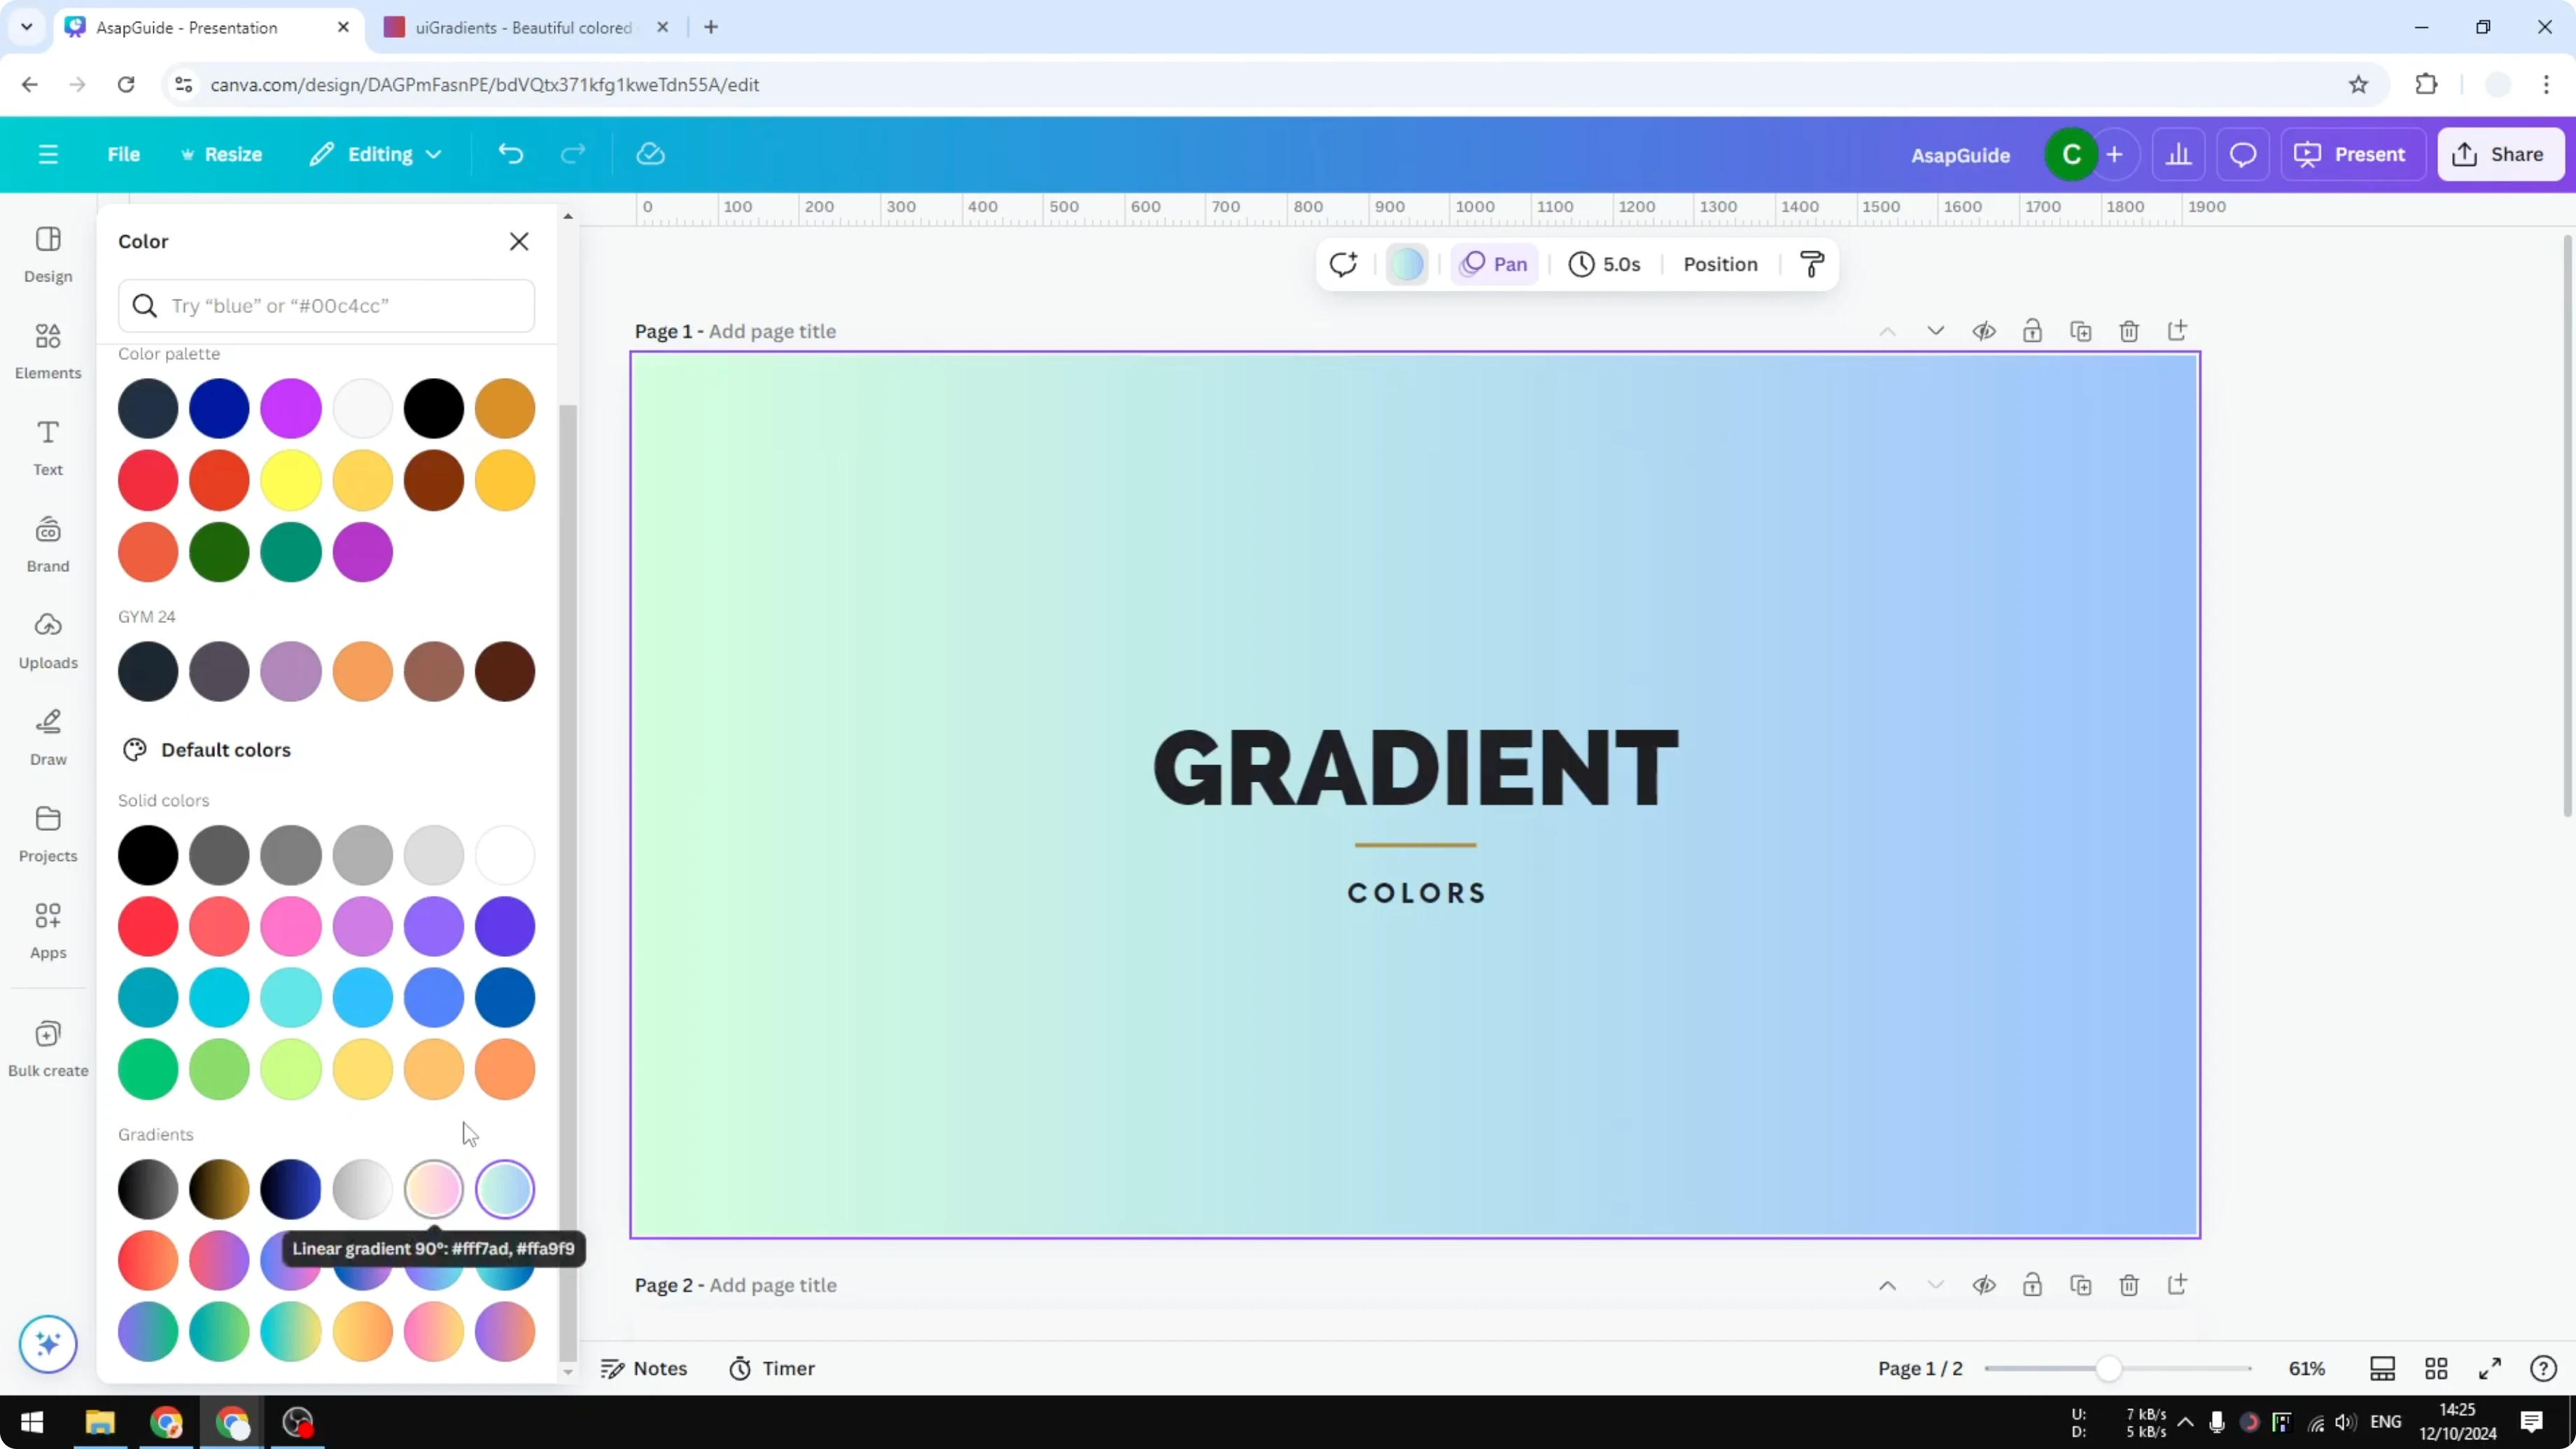Click the Present button

[x=2352, y=154]
